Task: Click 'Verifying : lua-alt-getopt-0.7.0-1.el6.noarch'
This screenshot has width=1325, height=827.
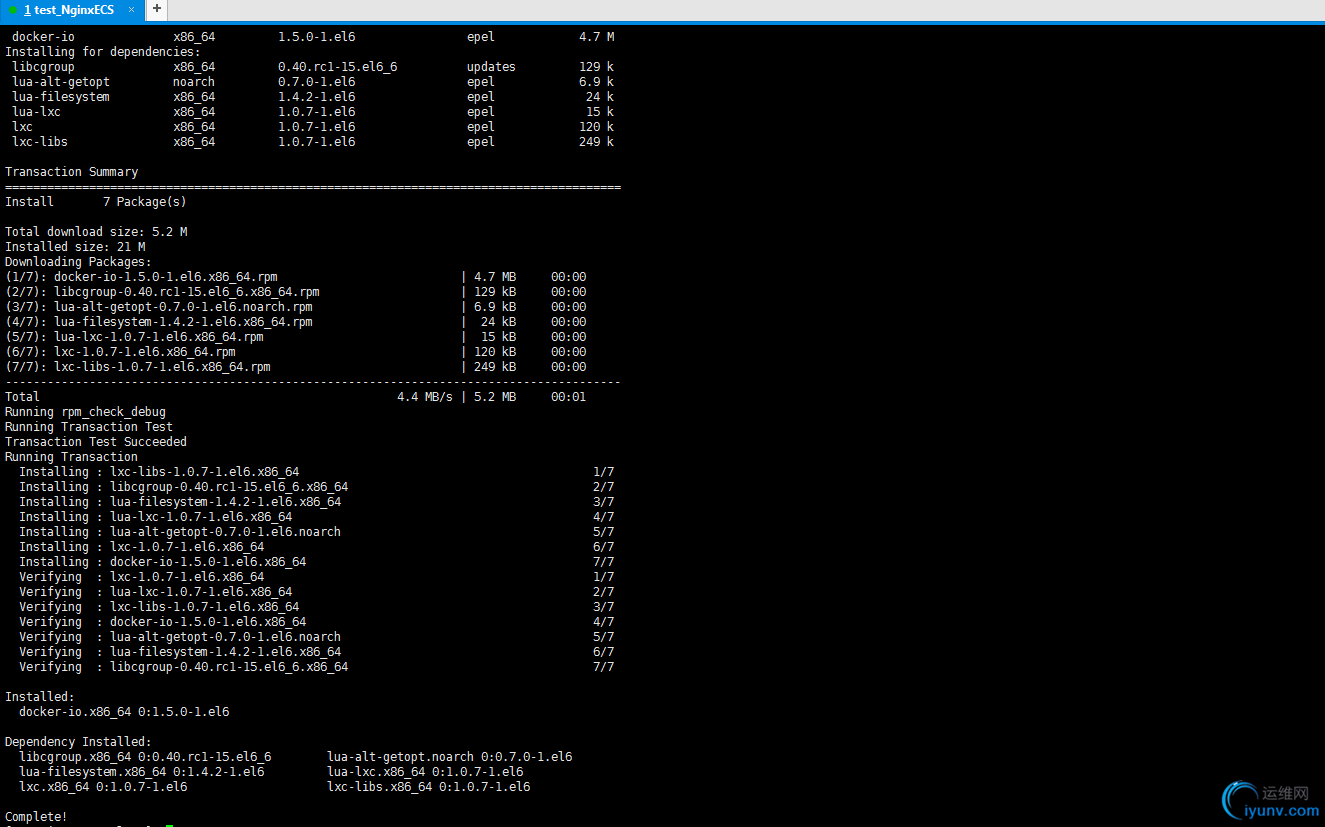Action: [x=180, y=637]
